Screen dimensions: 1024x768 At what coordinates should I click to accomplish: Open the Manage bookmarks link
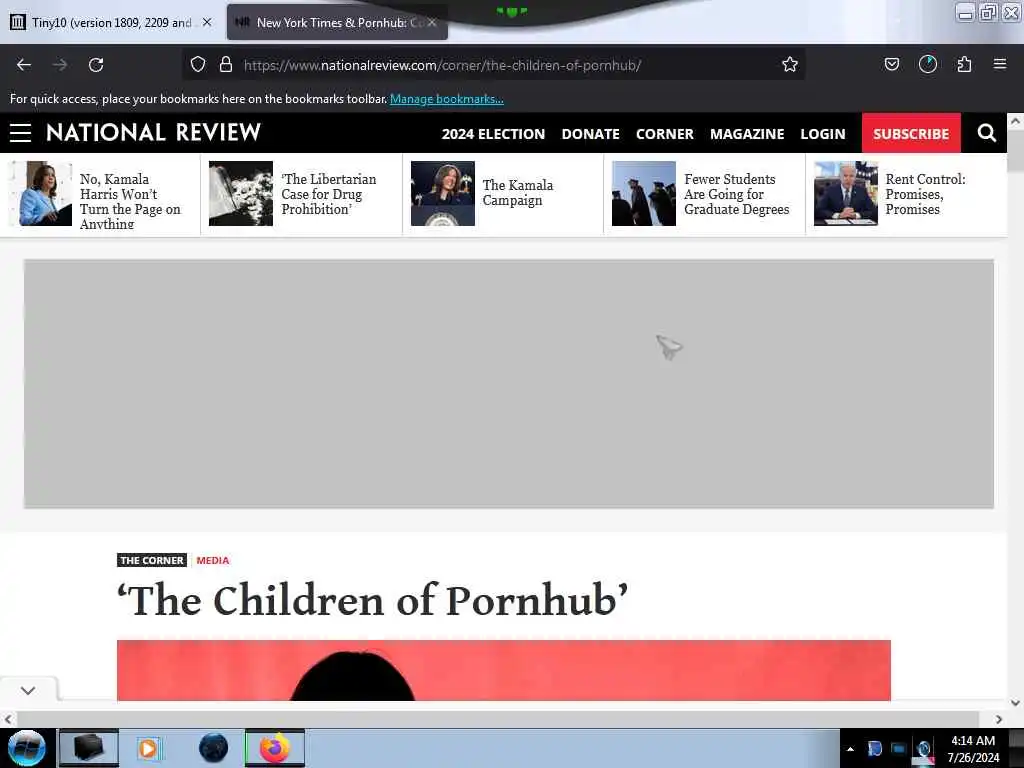pyautogui.click(x=447, y=99)
